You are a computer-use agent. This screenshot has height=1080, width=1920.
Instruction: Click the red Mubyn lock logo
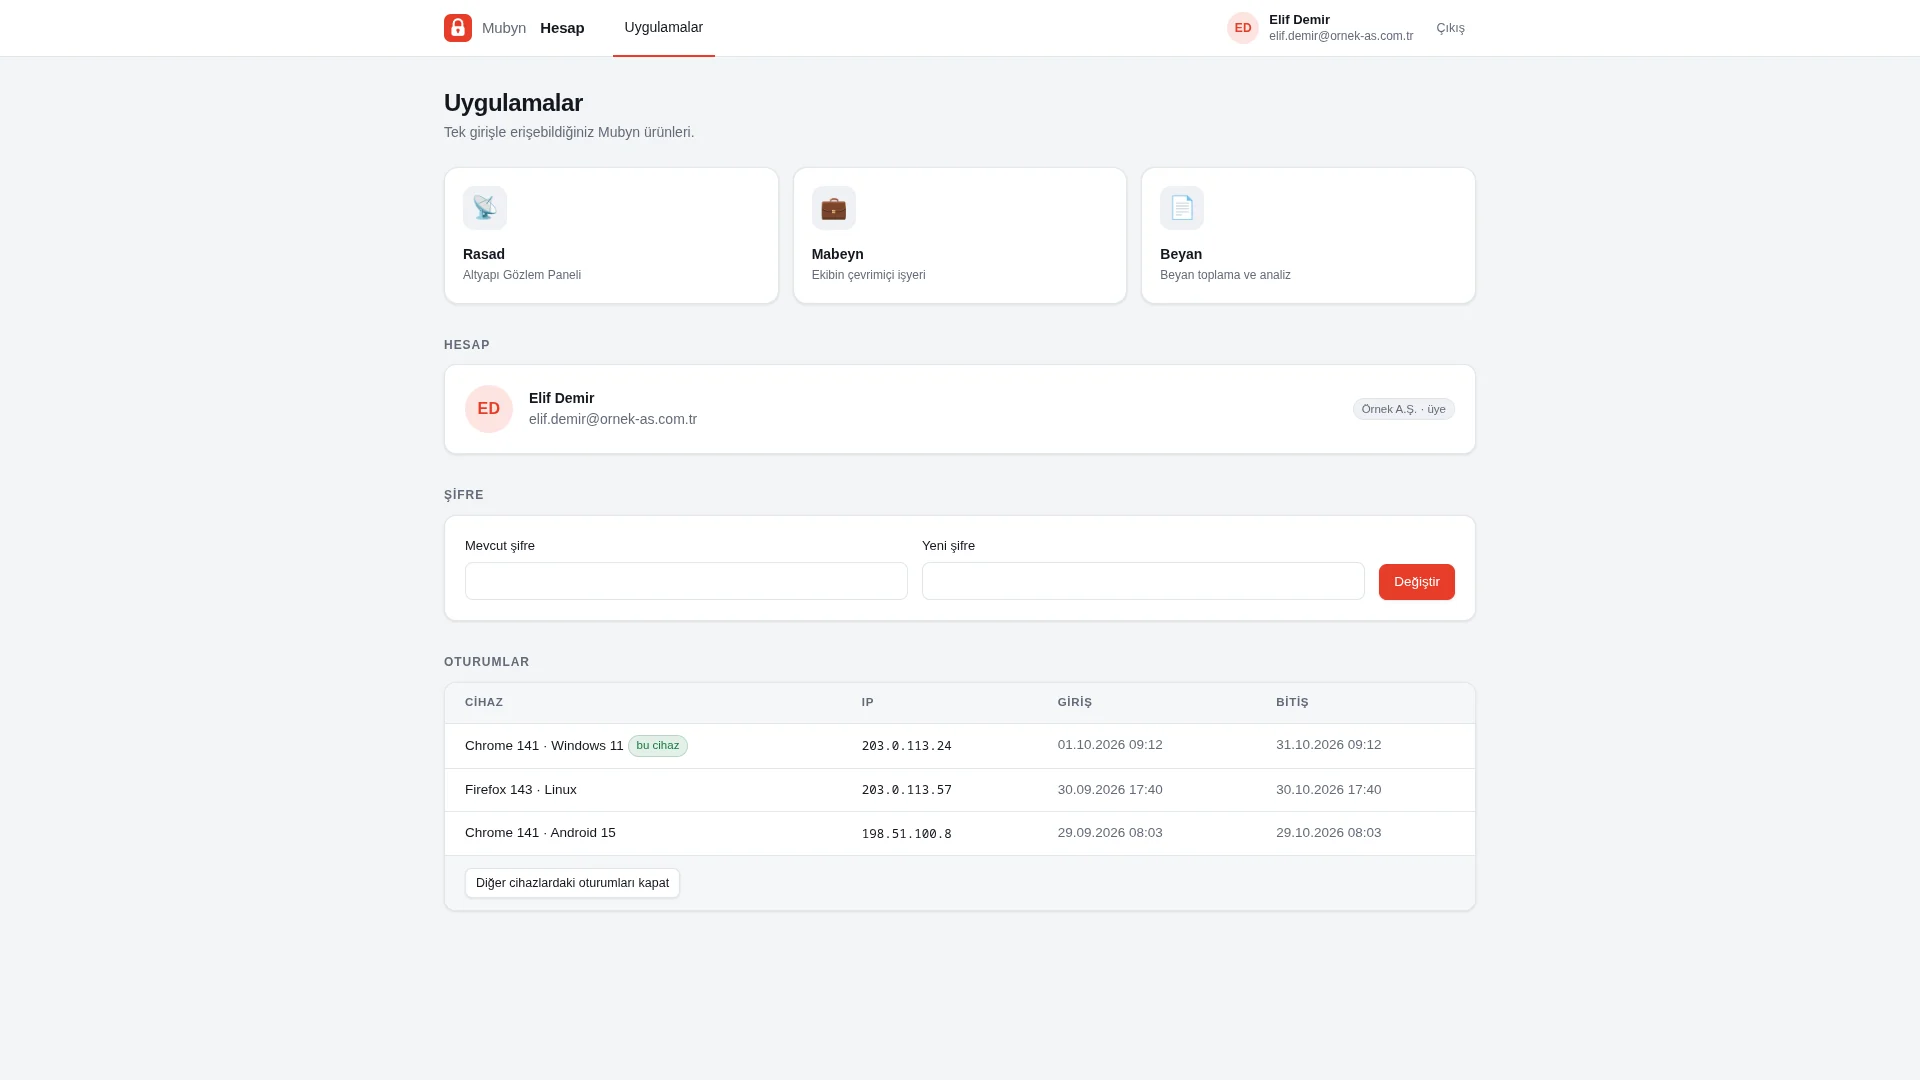coord(458,28)
